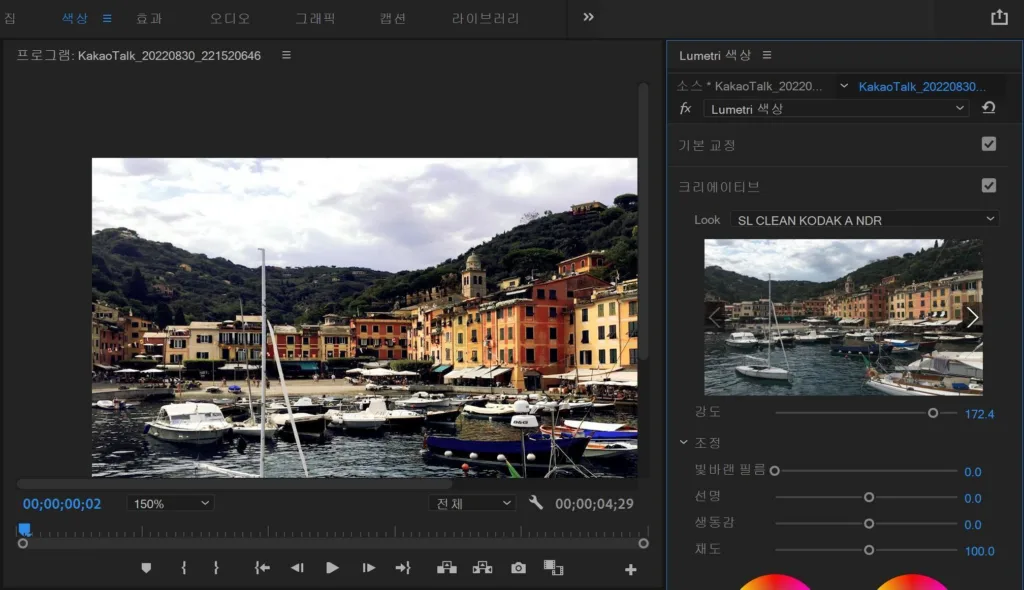
Task: Click the Mark In bracket icon
Action: coord(184,568)
